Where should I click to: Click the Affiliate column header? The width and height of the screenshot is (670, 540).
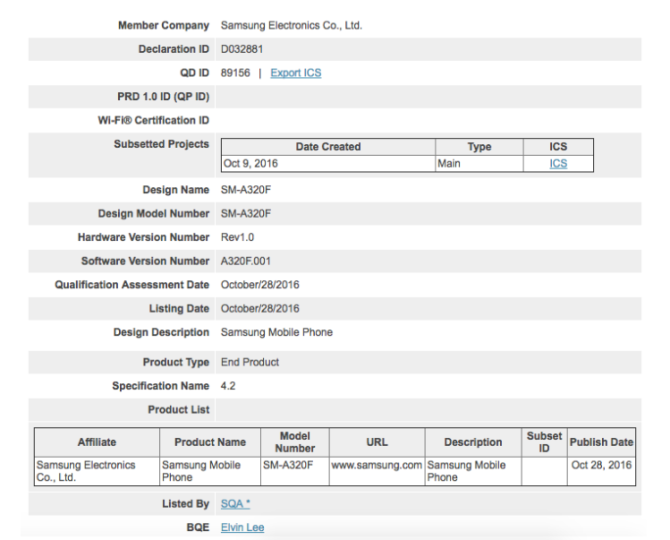tap(97, 442)
